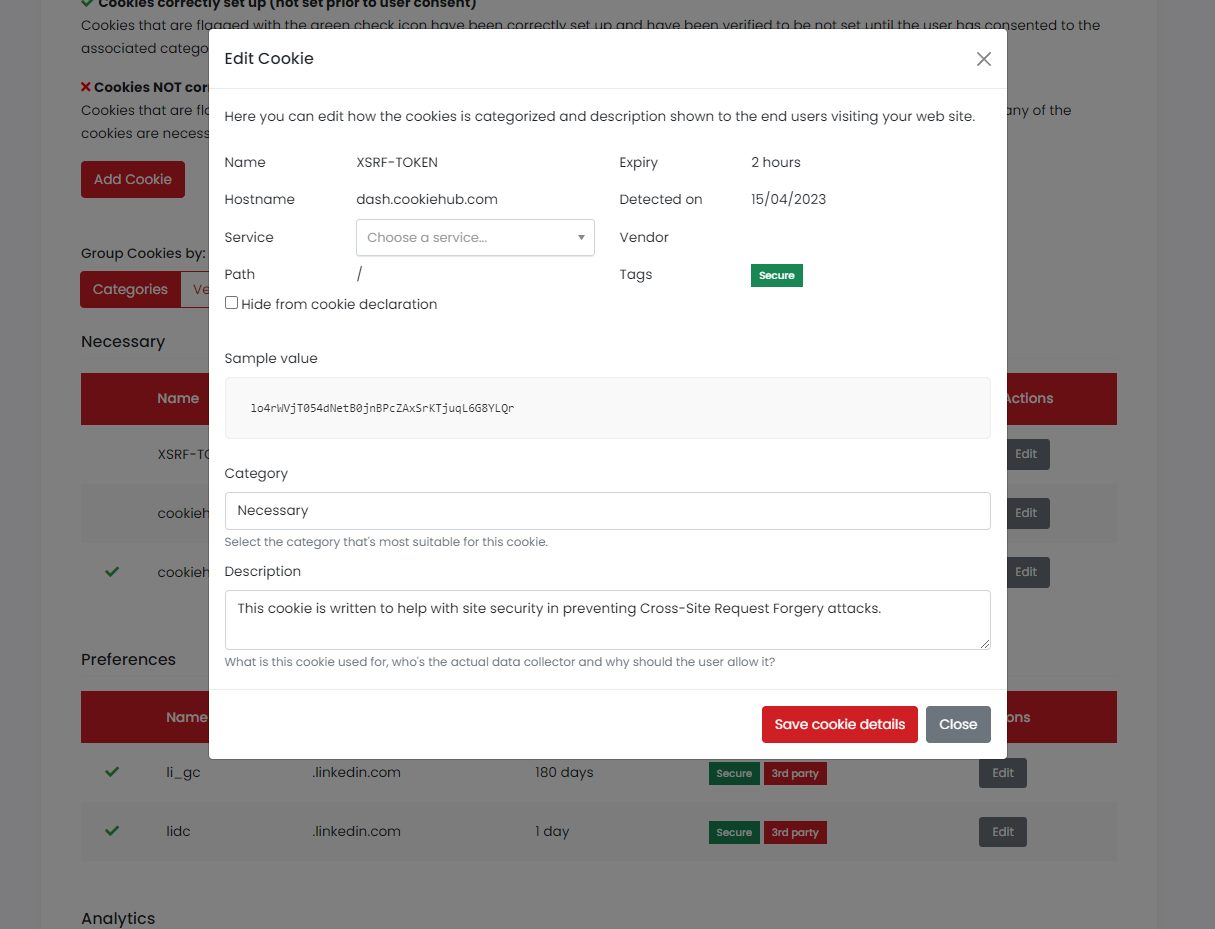Open the Category selector showing Necessary
Image resolution: width=1215 pixels, height=929 pixels.
(x=607, y=511)
